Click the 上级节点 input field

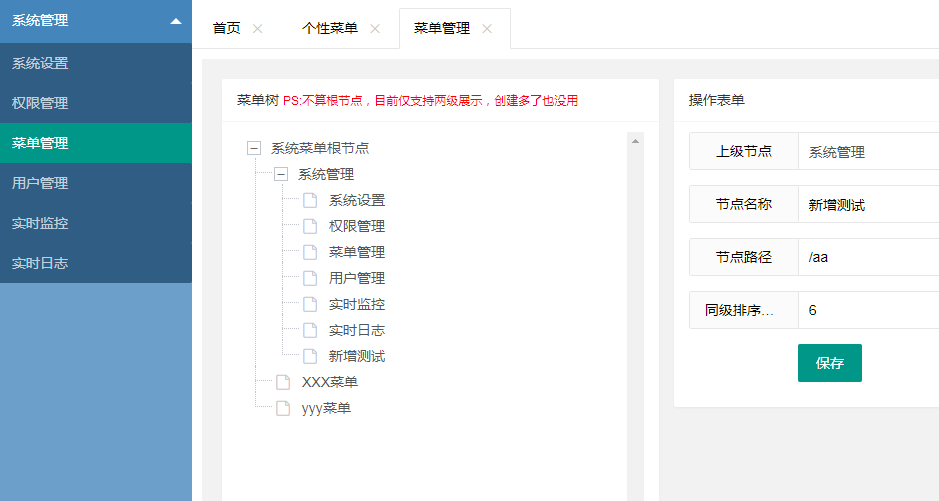click(868, 151)
